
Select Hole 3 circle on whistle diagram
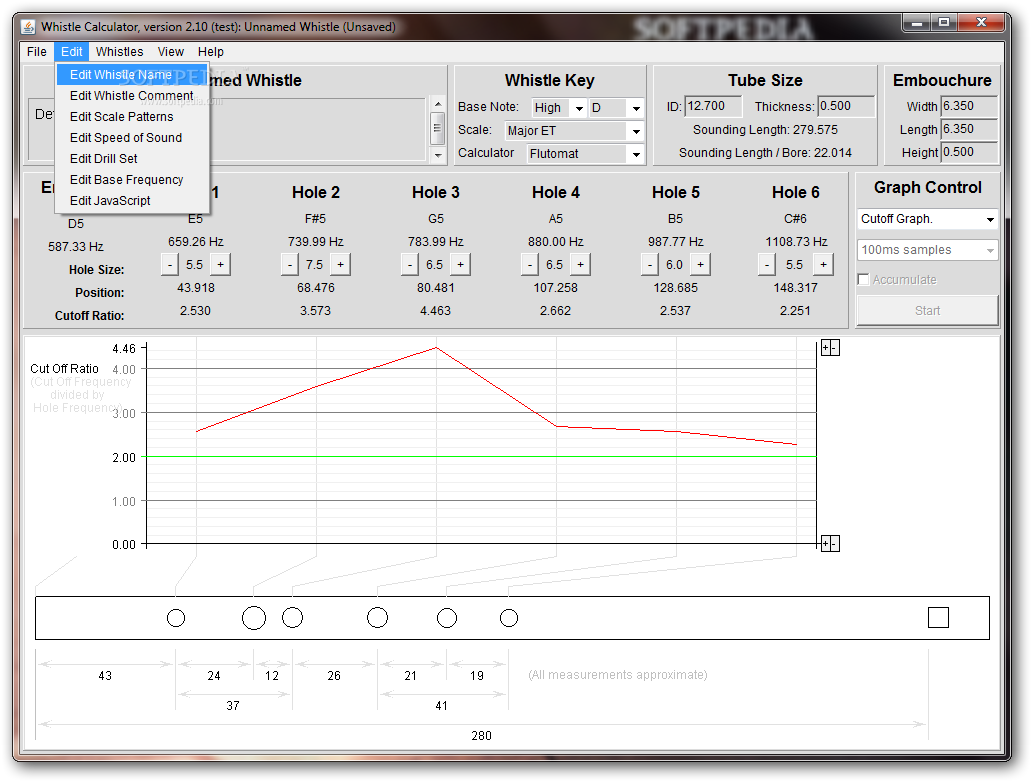point(292,617)
